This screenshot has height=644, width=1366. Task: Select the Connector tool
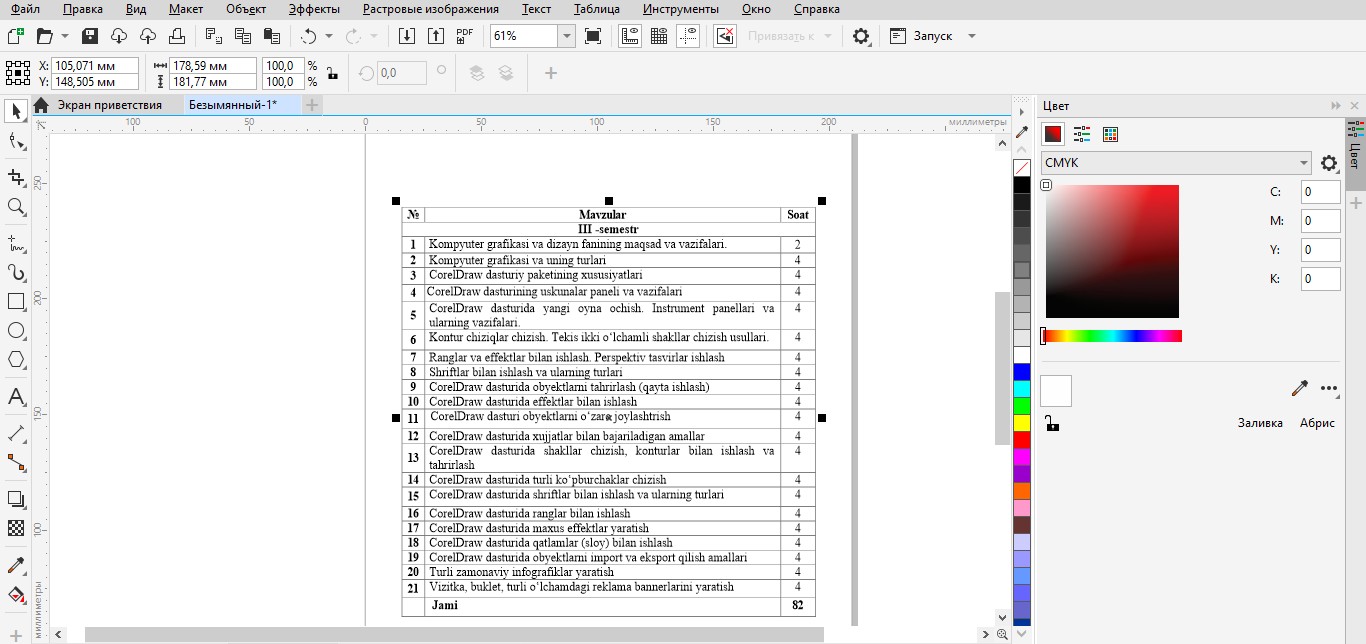[16, 463]
